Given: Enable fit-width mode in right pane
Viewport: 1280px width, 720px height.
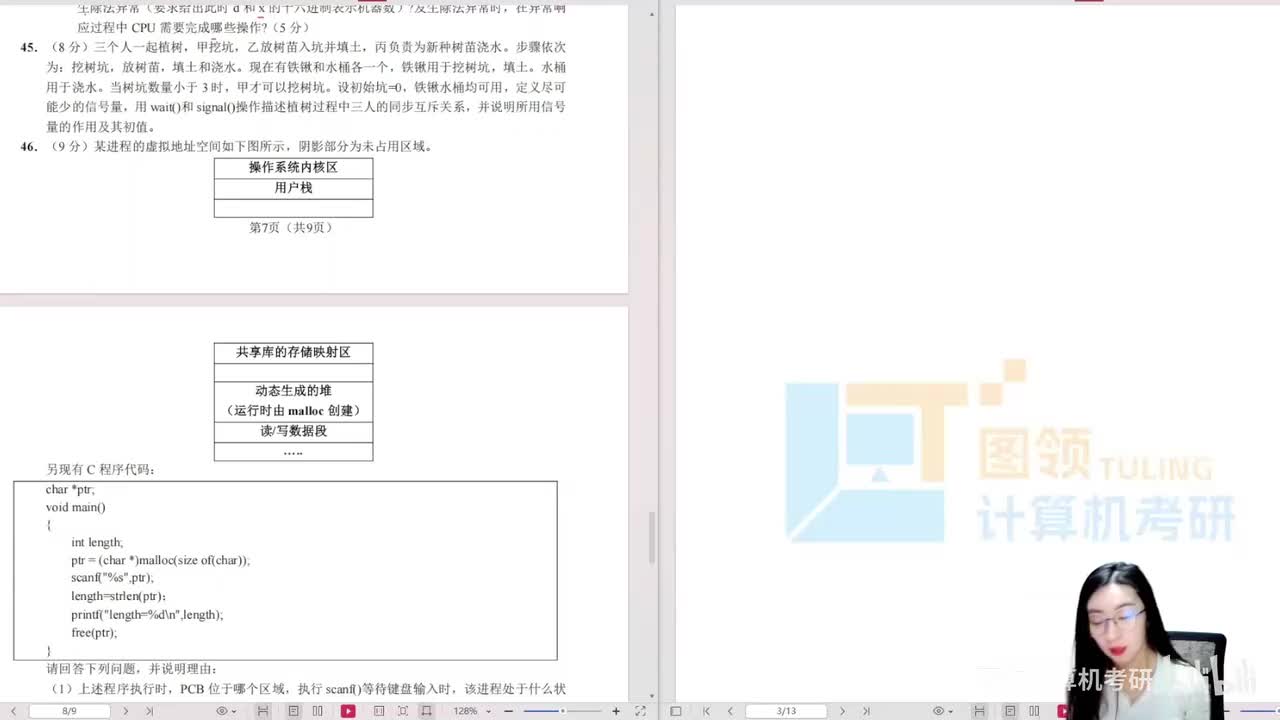Looking at the screenshot, I should point(979,711).
